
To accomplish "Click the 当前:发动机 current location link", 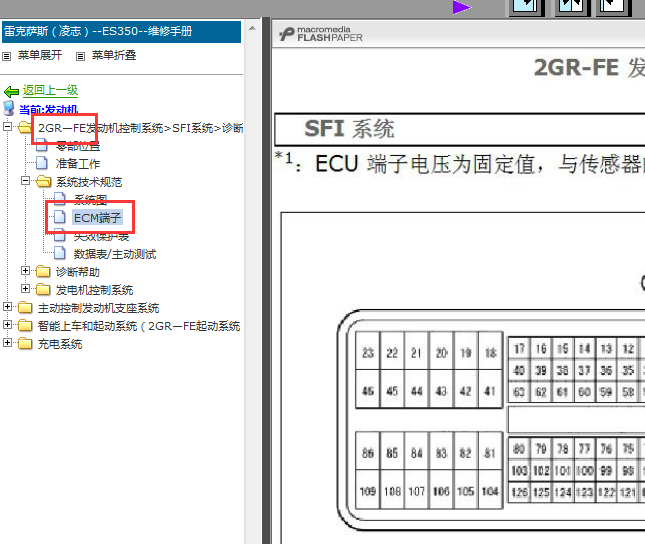I will (49, 109).
